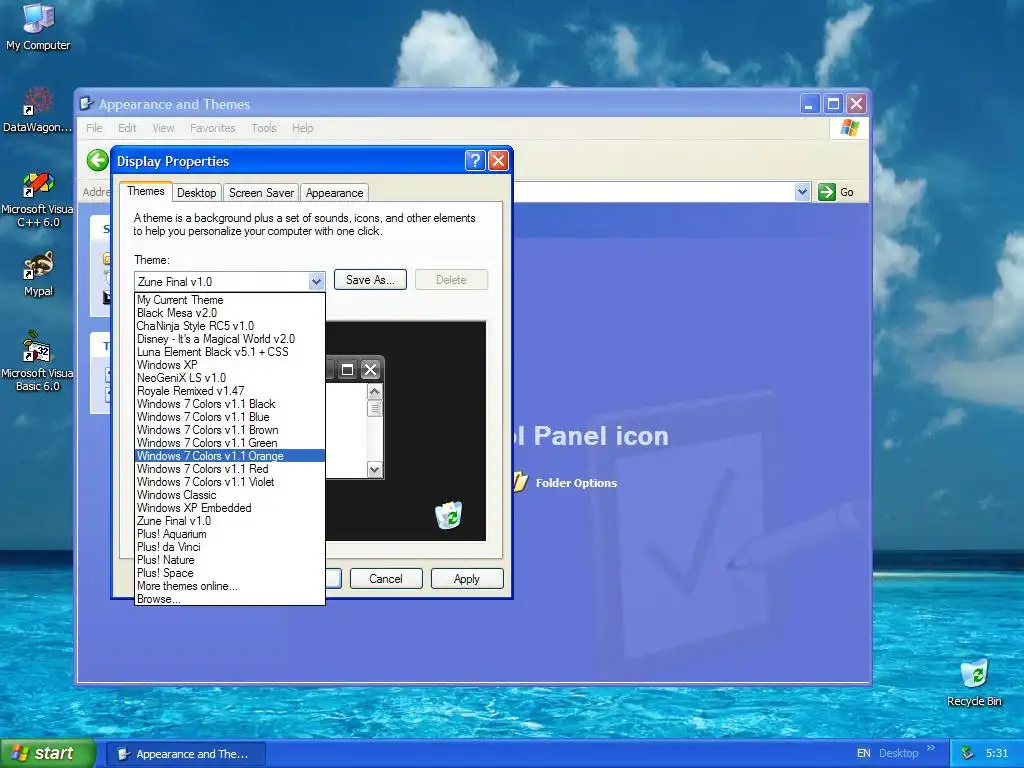Collapse the Theme dropdown arrow
This screenshot has width=1024, height=768.
316,281
